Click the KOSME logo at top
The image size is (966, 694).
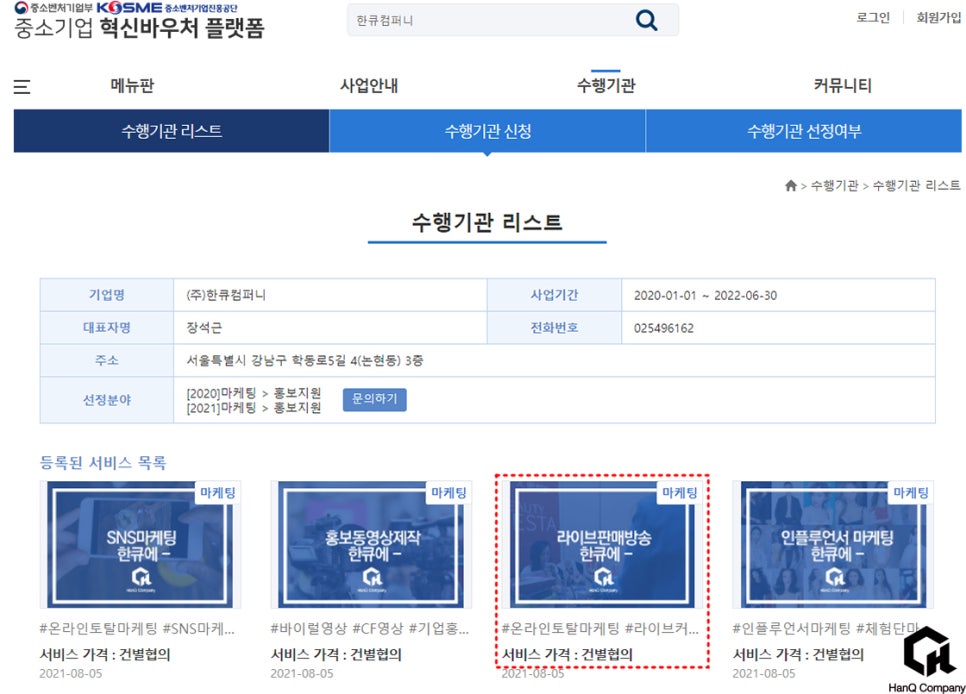[129, 8]
